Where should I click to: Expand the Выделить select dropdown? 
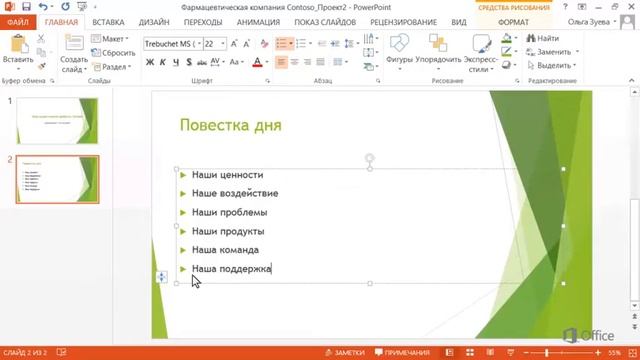pos(551,65)
